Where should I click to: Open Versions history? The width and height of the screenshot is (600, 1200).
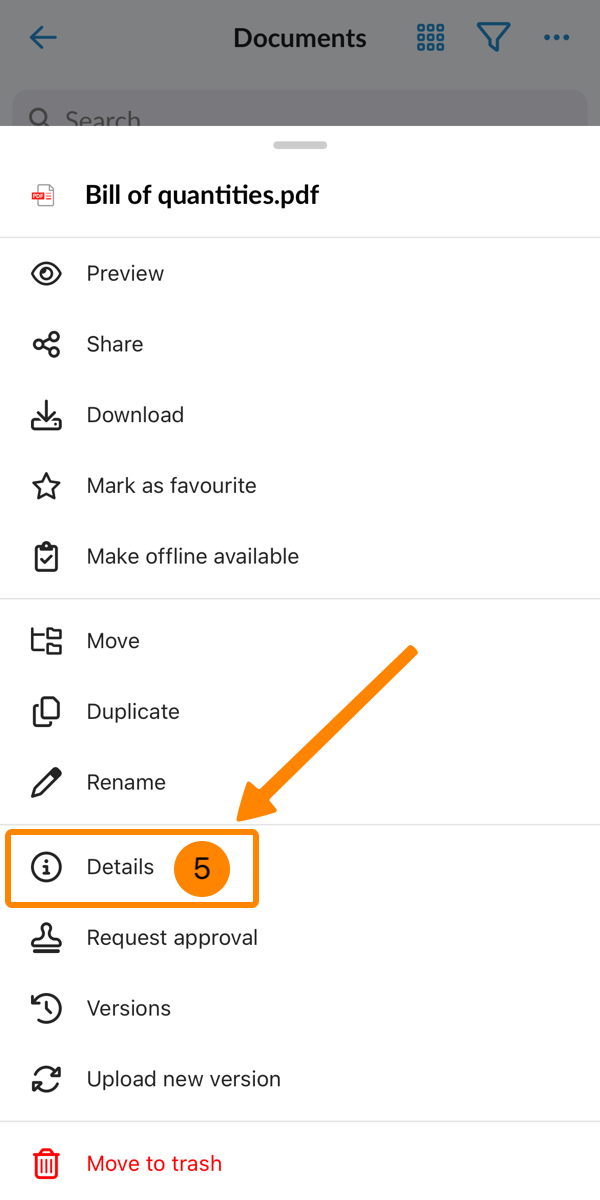click(x=128, y=1008)
